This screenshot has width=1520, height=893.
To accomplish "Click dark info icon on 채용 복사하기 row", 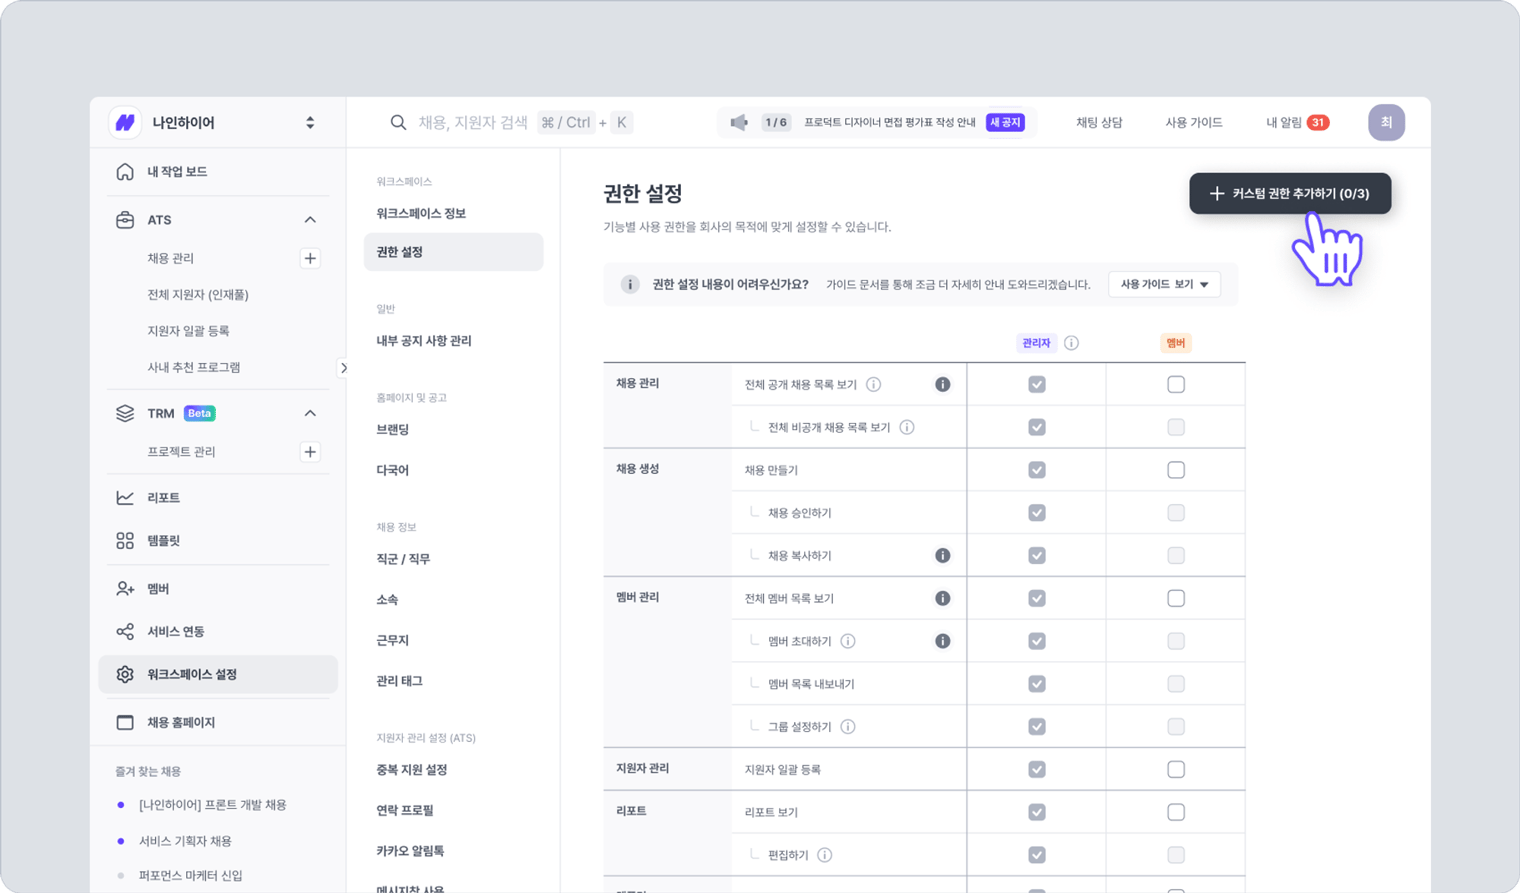I will (942, 556).
